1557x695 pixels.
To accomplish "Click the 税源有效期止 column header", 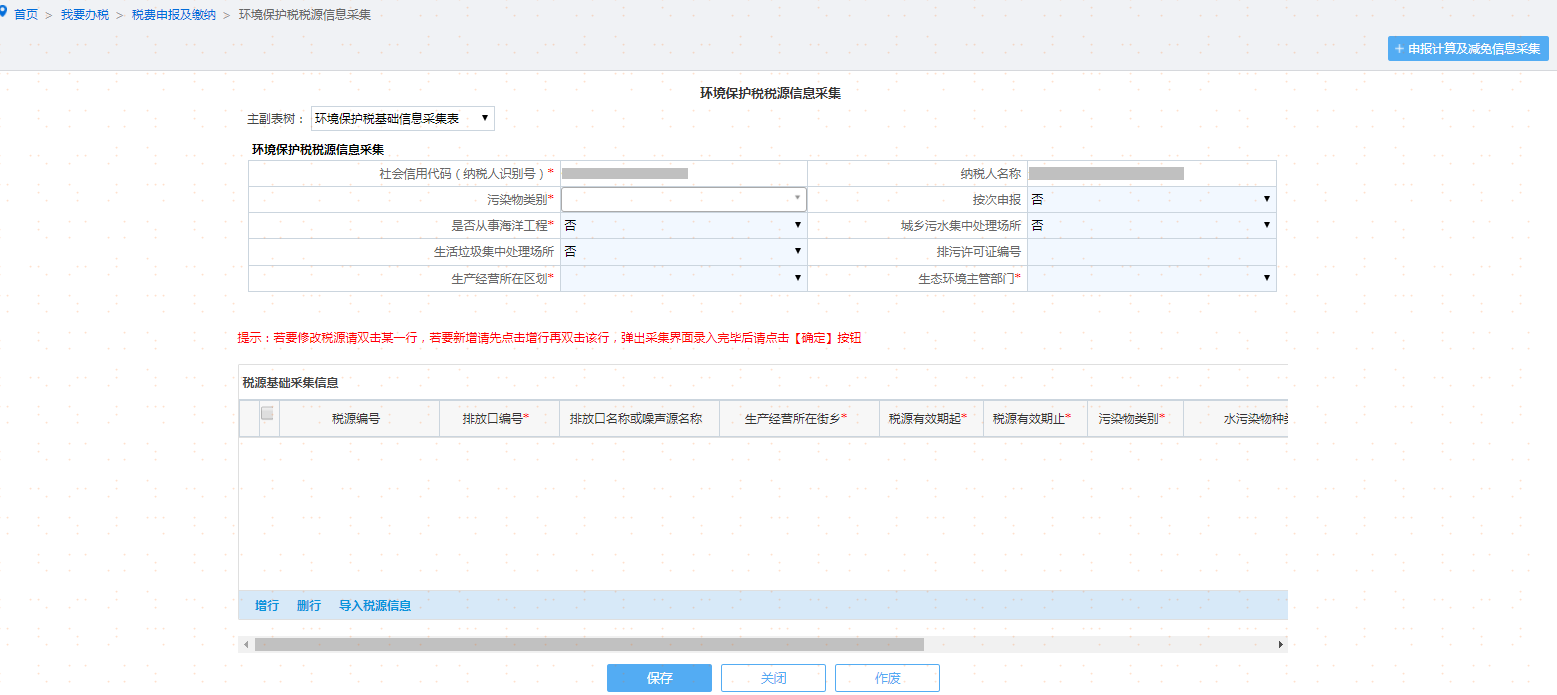I will point(1033,419).
